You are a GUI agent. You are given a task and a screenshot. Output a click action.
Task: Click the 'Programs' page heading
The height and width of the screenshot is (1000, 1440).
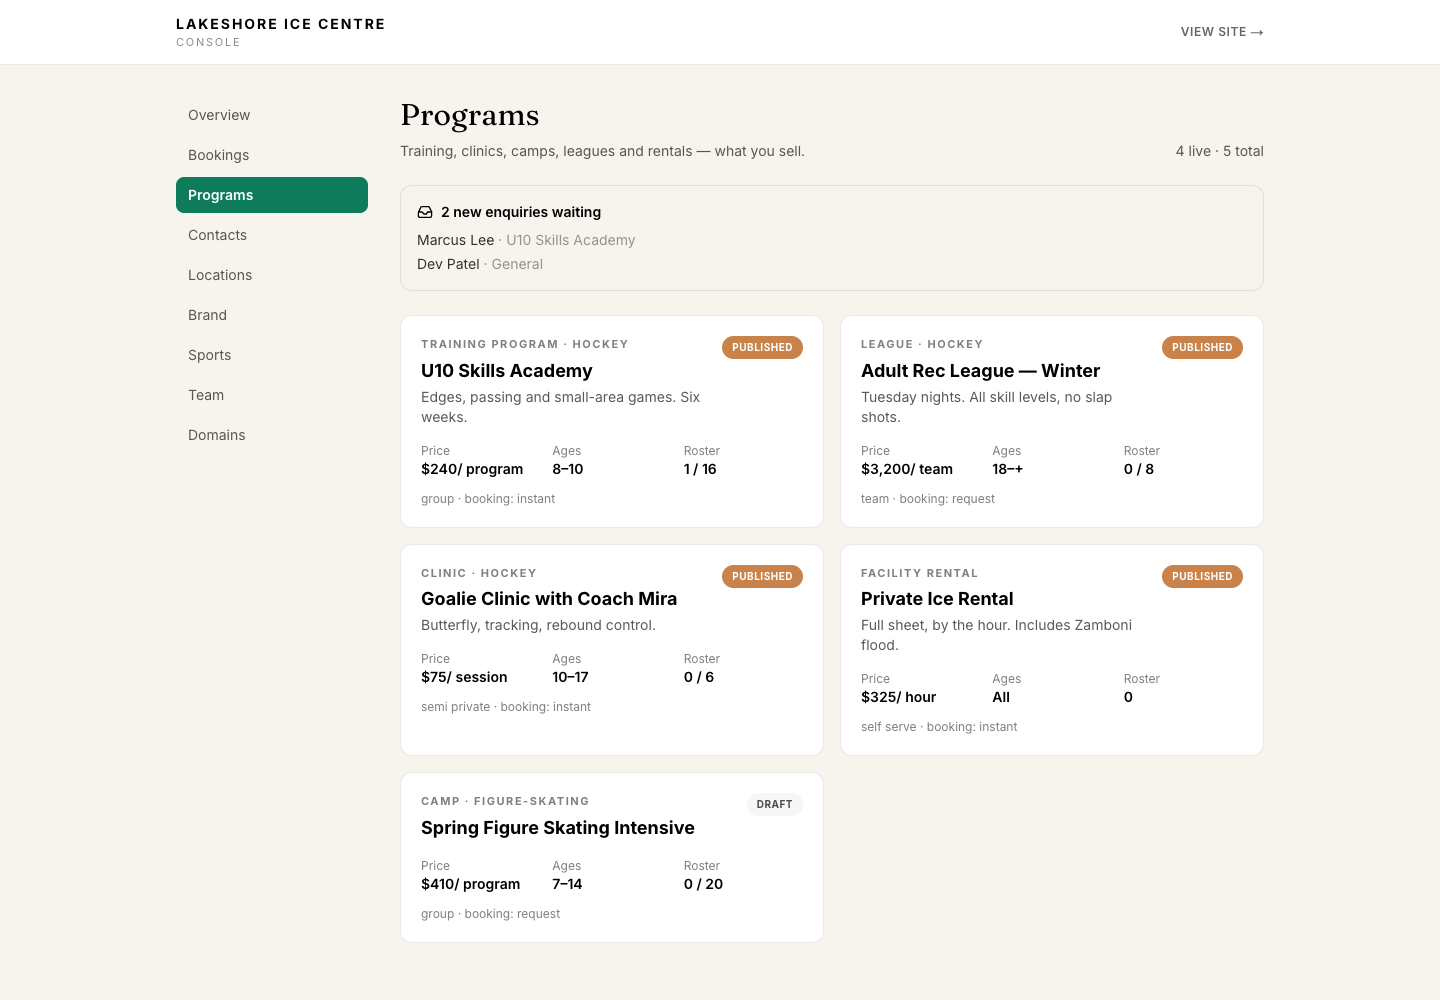click(x=470, y=115)
